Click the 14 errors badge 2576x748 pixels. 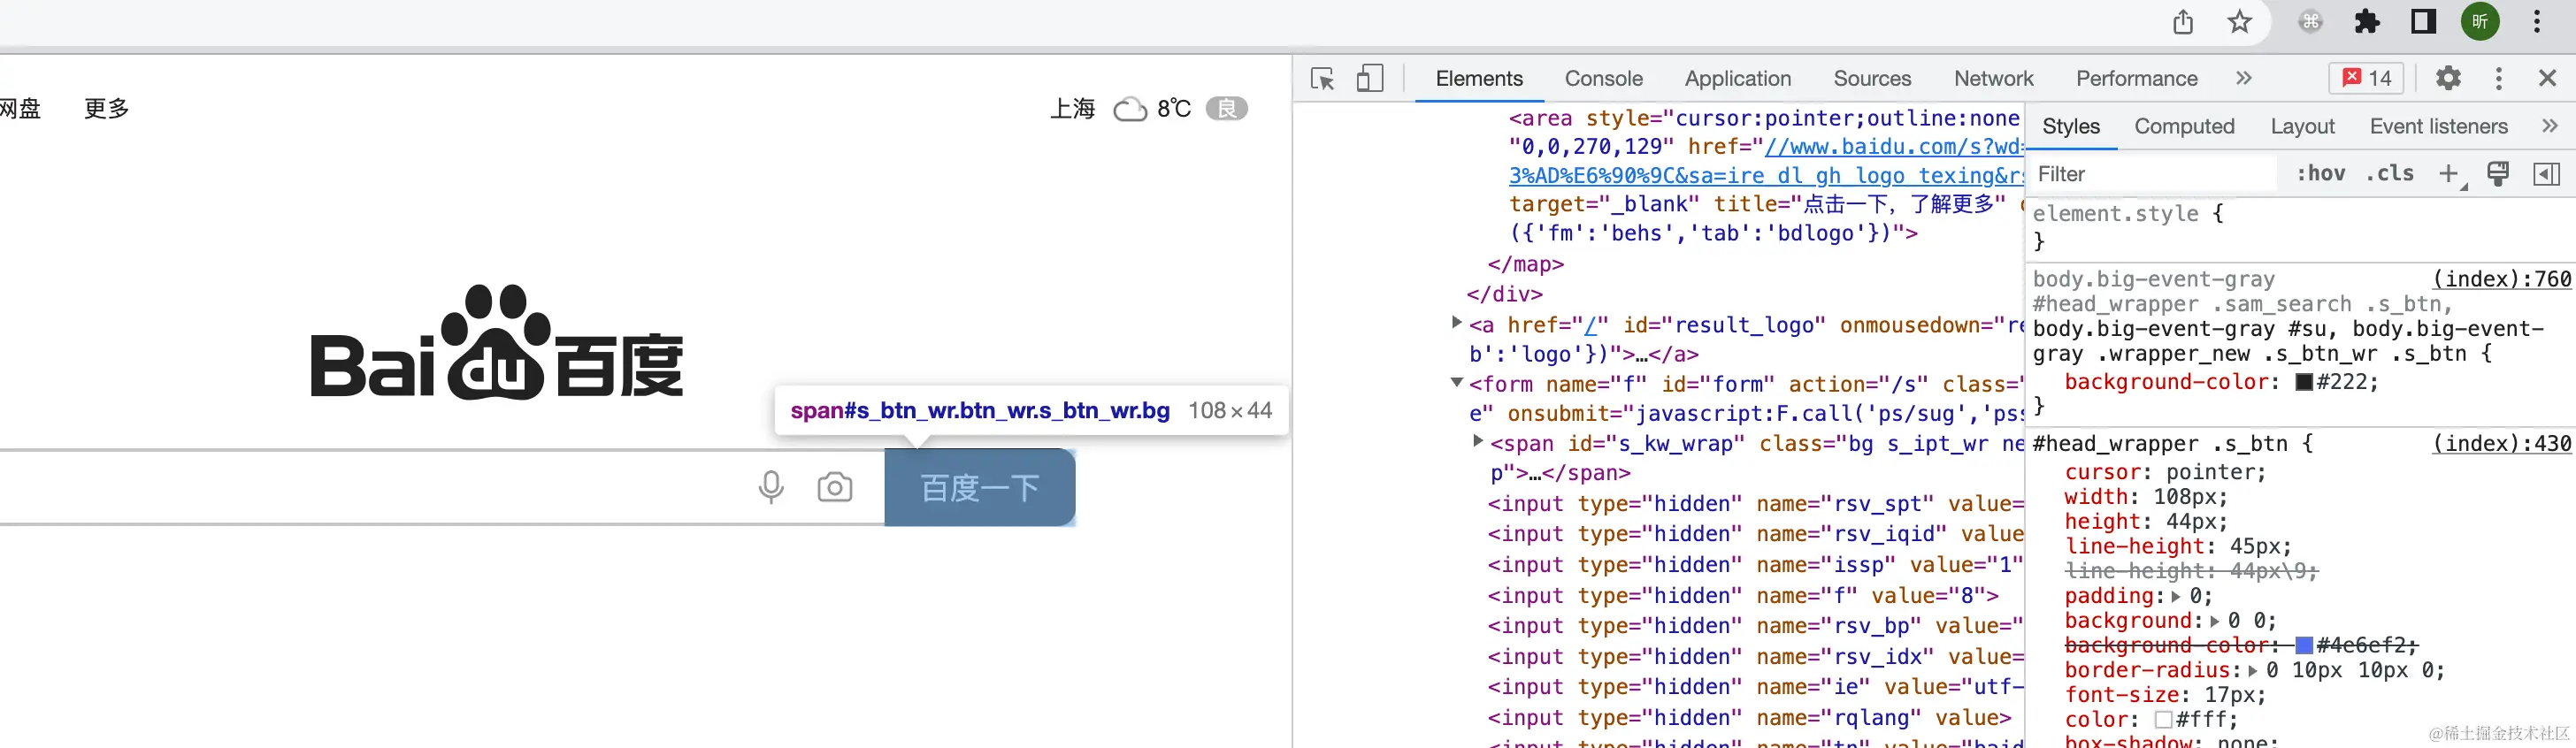pyautogui.click(x=2366, y=78)
